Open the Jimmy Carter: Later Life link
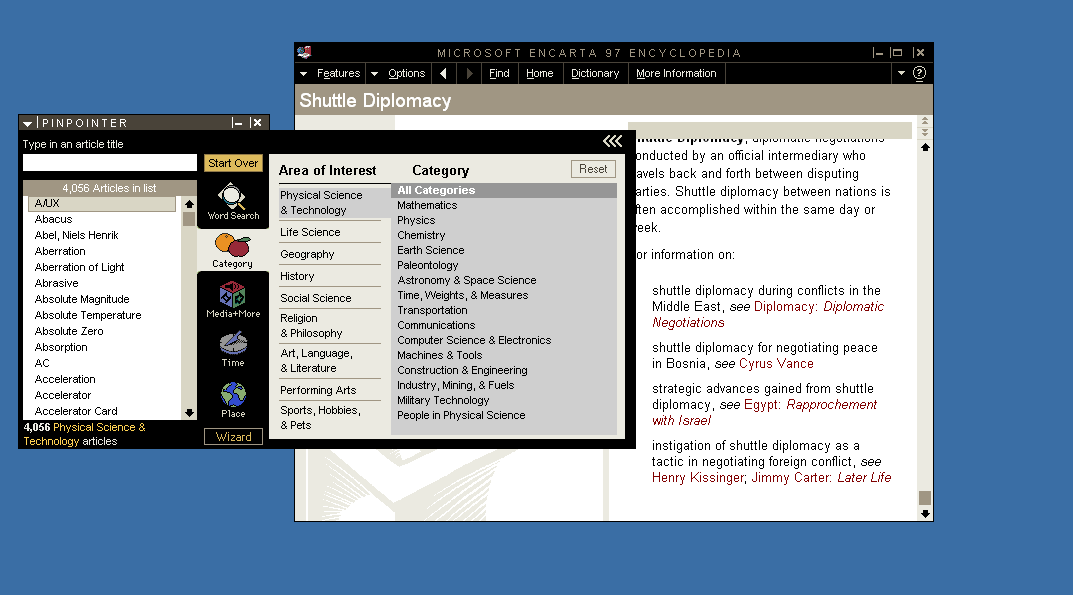 click(x=821, y=477)
